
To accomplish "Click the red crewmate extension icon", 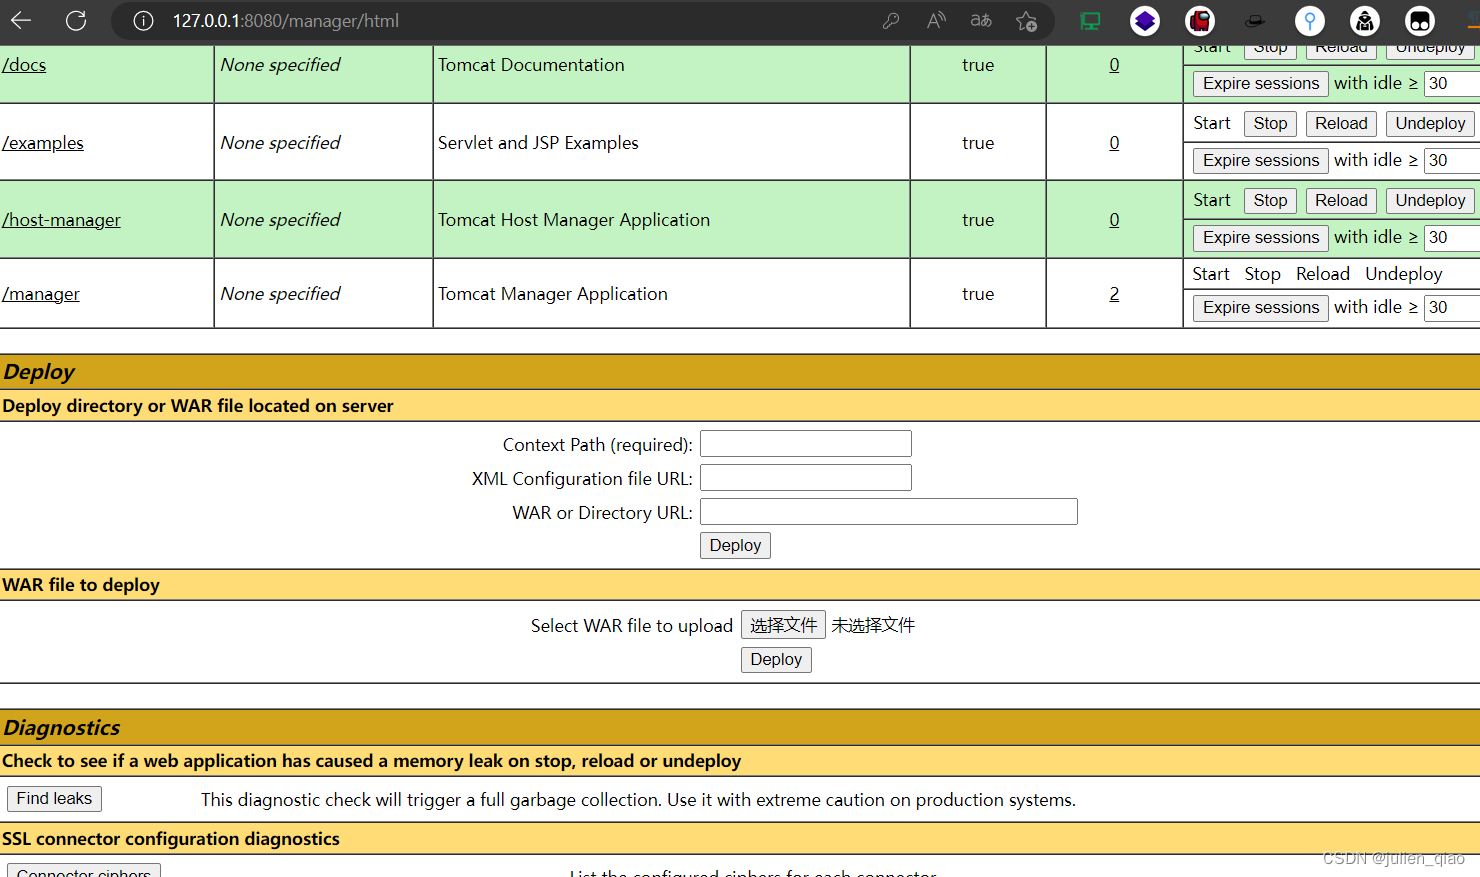I will coord(1200,21).
